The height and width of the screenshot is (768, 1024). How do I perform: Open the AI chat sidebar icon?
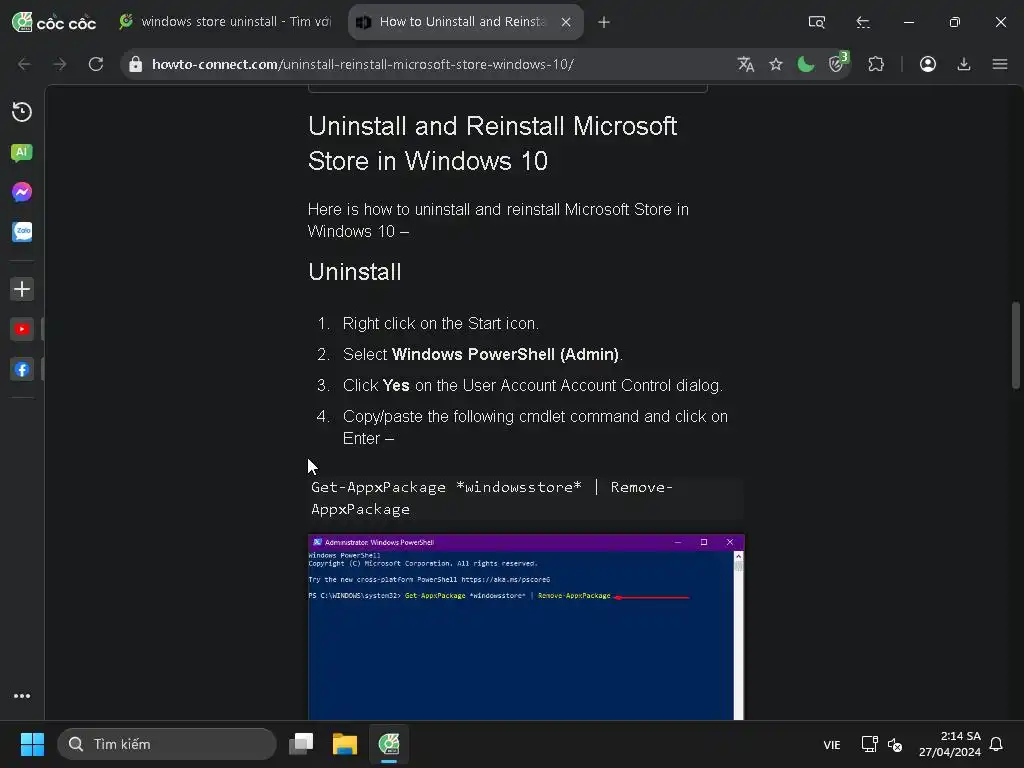pyautogui.click(x=22, y=153)
